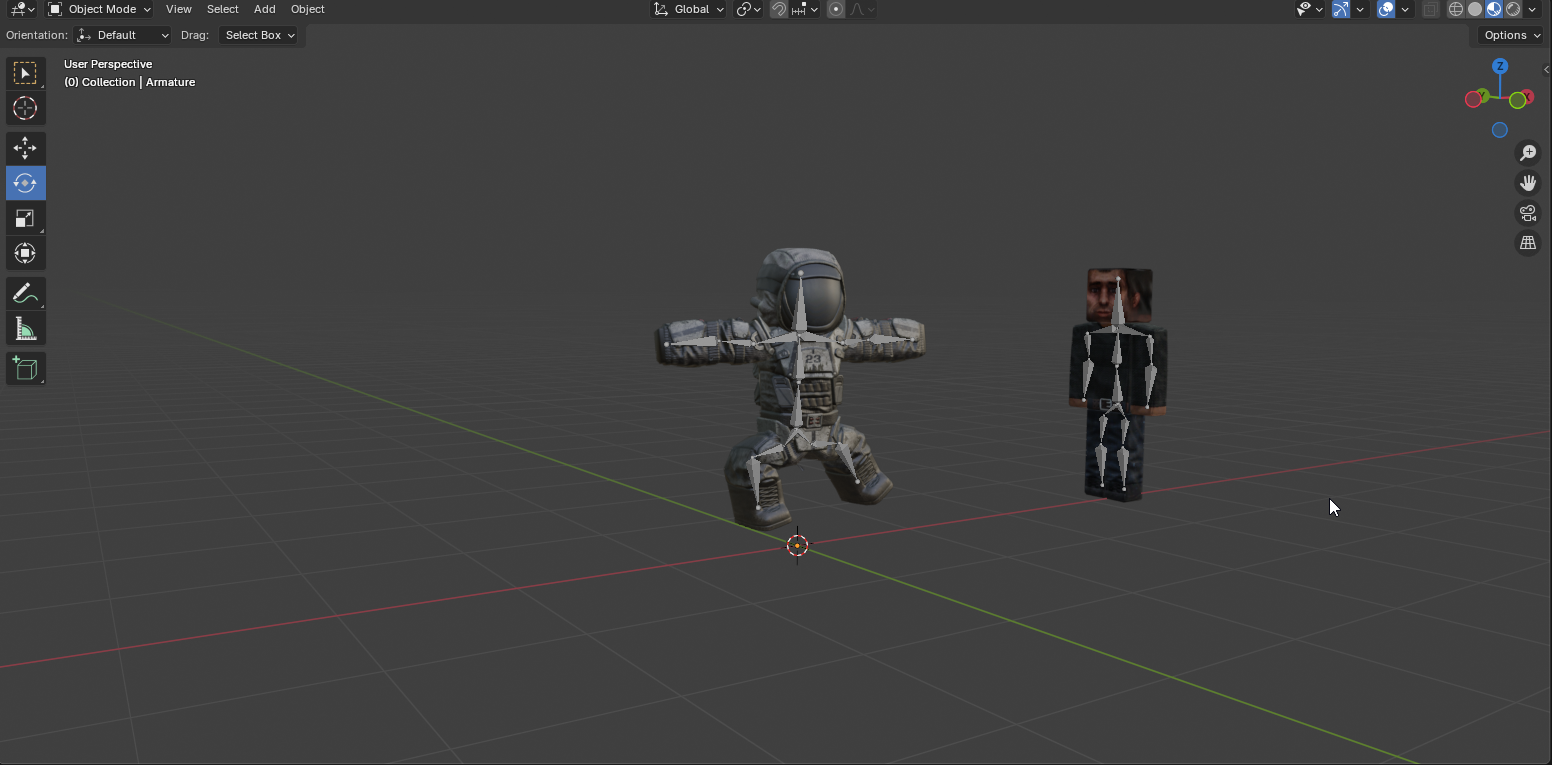Toggle the camera view button
Image resolution: width=1552 pixels, height=765 pixels.
click(x=1528, y=213)
